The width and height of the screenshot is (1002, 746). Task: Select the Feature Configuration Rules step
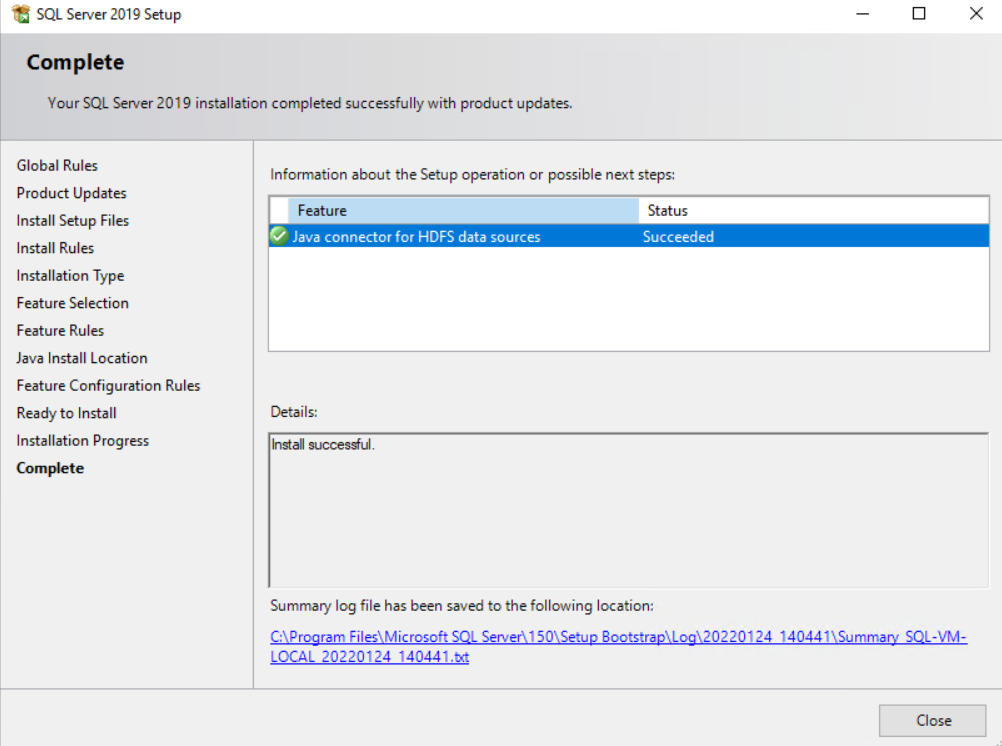click(x=108, y=385)
